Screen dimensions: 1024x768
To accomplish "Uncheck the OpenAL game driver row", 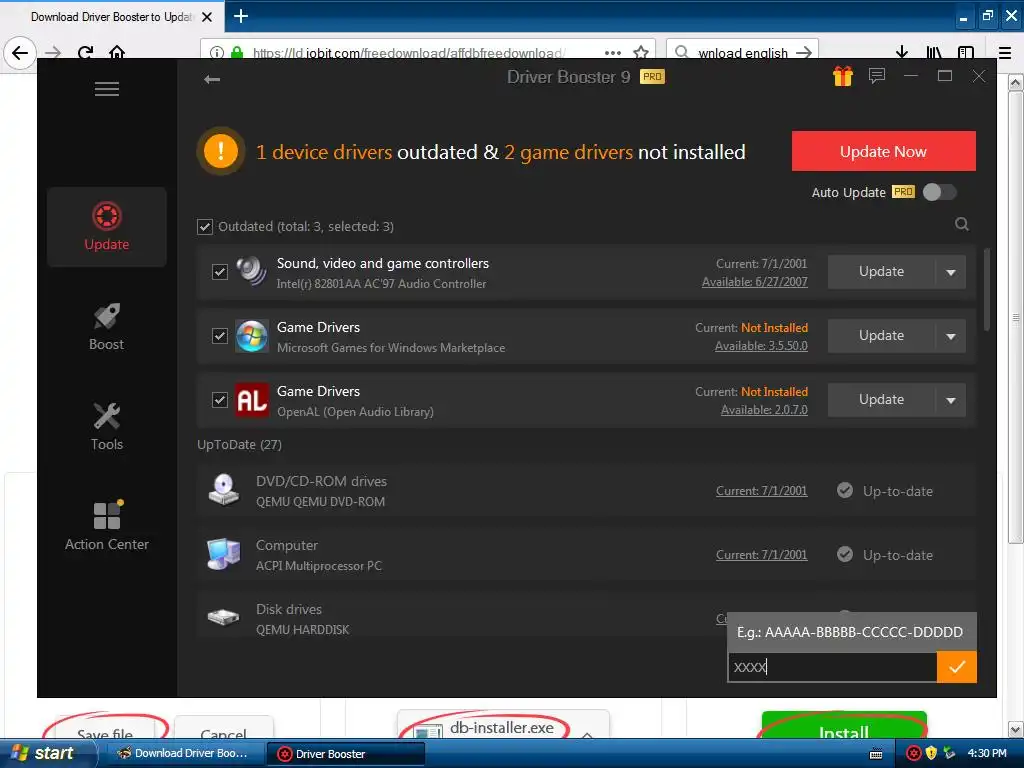I will (220, 400).
